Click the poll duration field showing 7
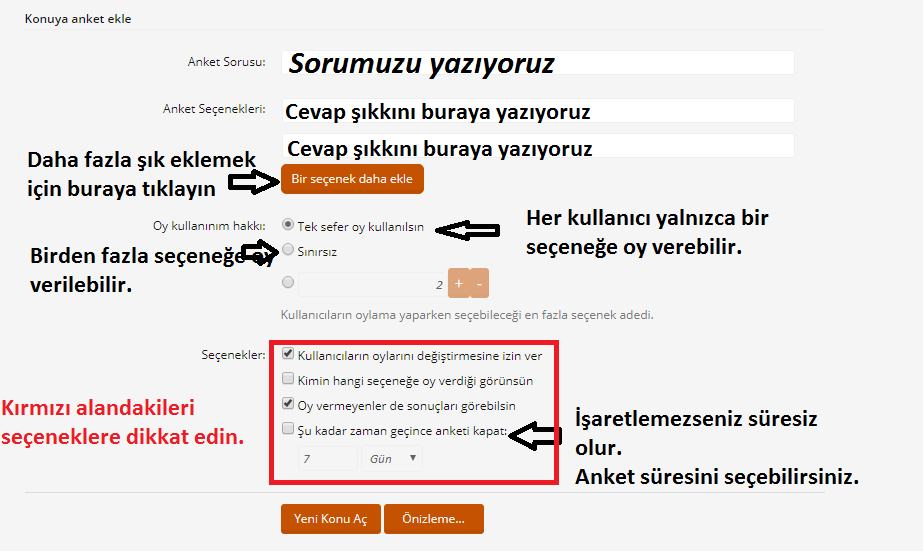The height and width of the screenshot is (551, 923). [328, 459]
